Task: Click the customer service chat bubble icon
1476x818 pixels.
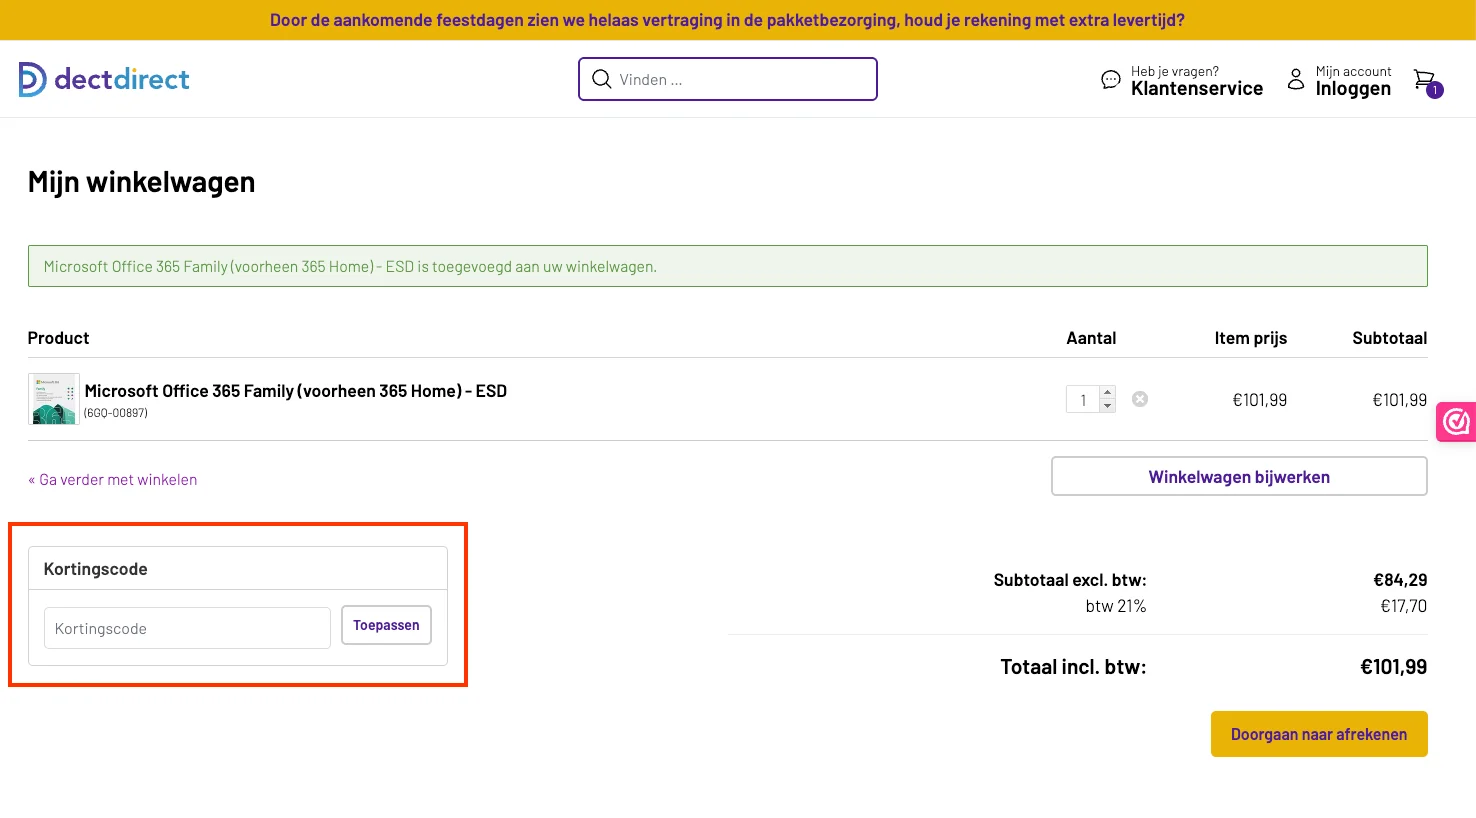Action: pos(1110,80)
